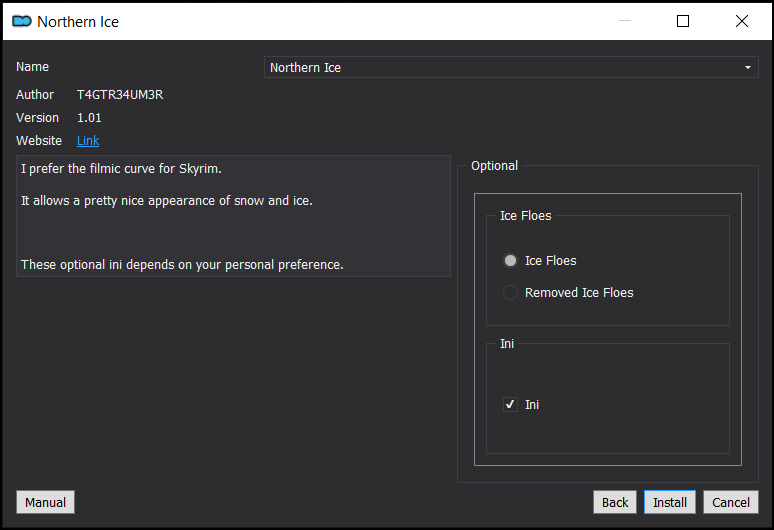The width and height of the screenshot is (774, 530).
Task: Maximize the Northern Ice installer window
Action: click(683, 21)
